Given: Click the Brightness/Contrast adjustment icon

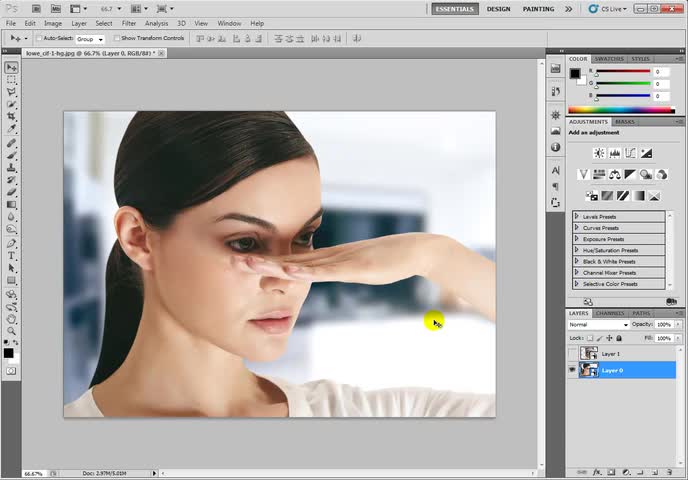Looking at the screenshot, I should (598, 153).
